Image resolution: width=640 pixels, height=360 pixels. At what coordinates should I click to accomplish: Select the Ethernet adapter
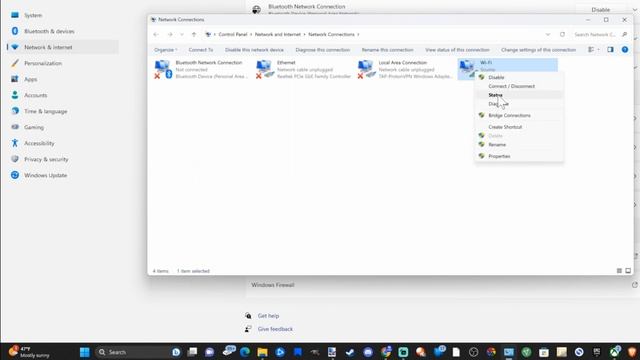[x=303, y=69]
